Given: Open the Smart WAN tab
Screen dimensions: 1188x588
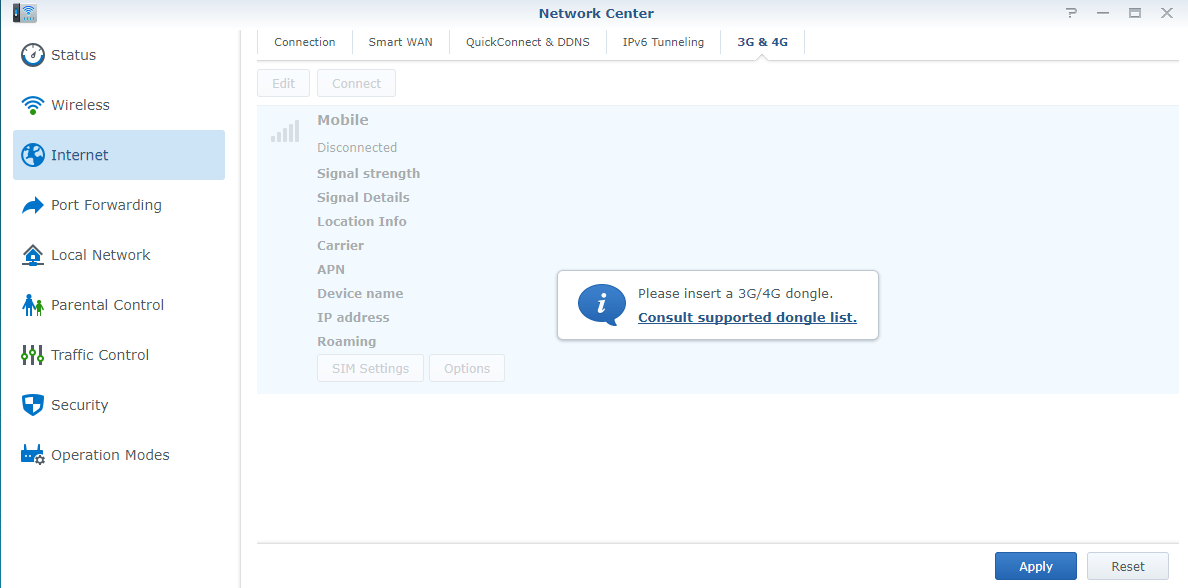Looking at the screenshot, I should pos(400,42).
